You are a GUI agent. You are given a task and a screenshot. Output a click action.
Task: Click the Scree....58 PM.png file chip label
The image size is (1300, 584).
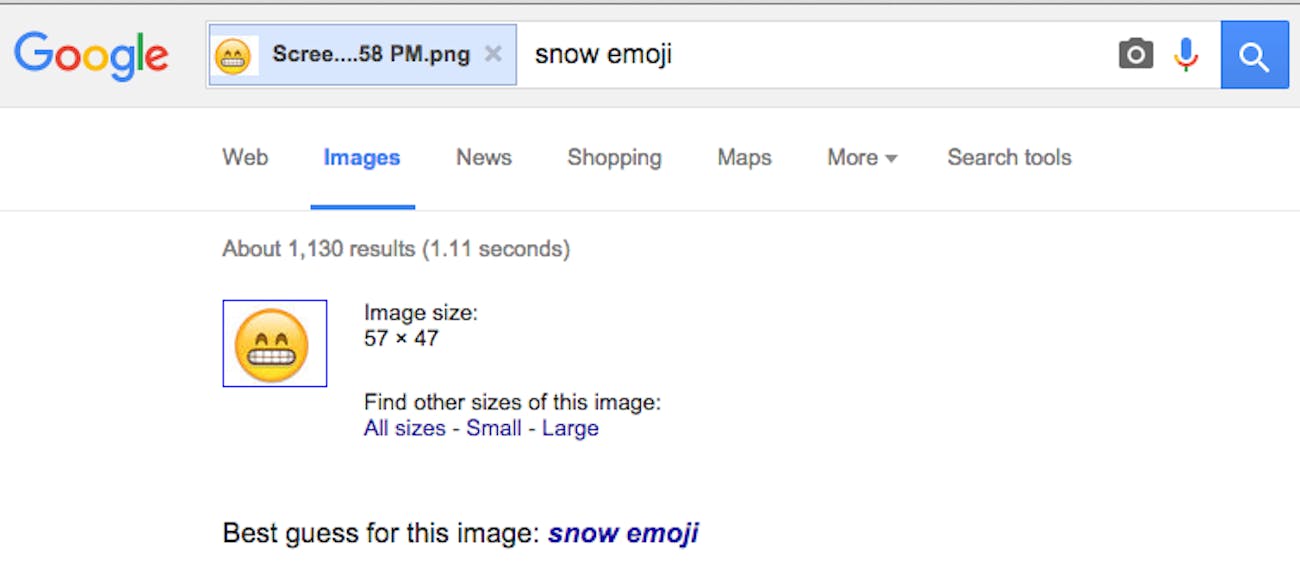pos(371,54)
